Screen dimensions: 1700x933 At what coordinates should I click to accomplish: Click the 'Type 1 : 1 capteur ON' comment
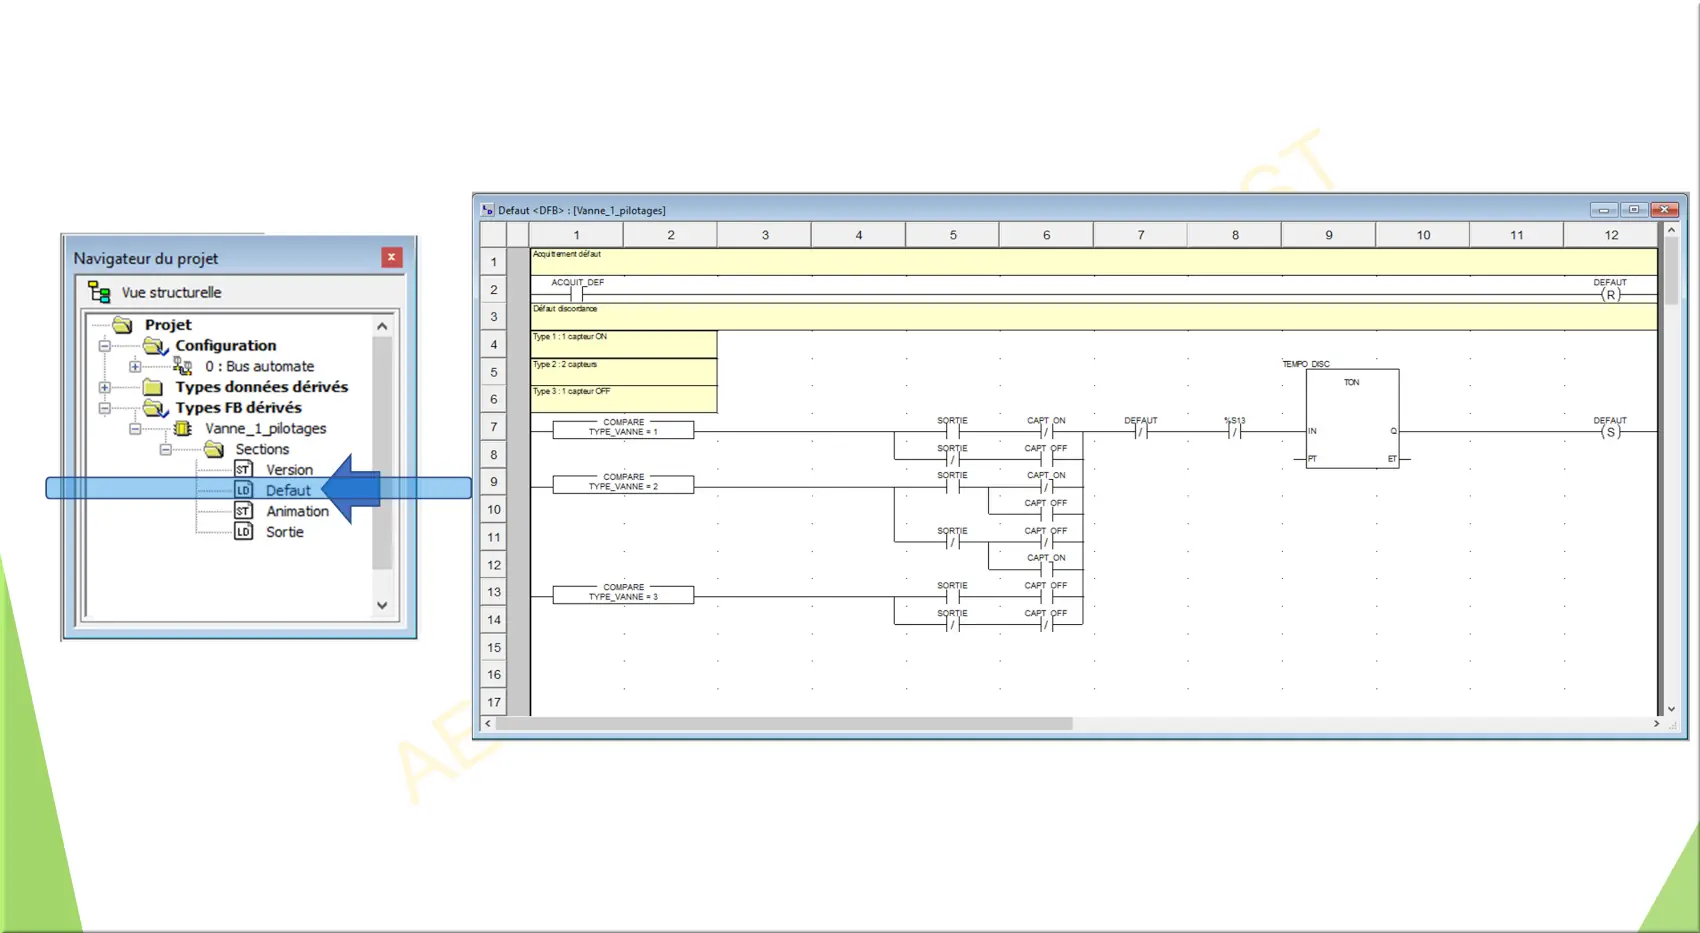point(624,344)
